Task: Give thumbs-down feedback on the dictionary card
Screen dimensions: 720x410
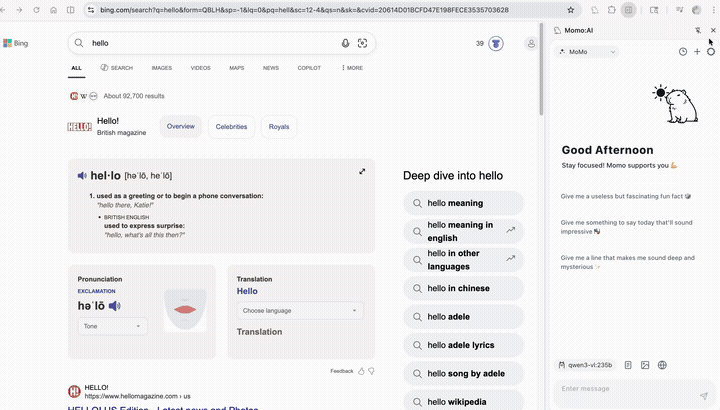Action: click(x=371, y=371)
